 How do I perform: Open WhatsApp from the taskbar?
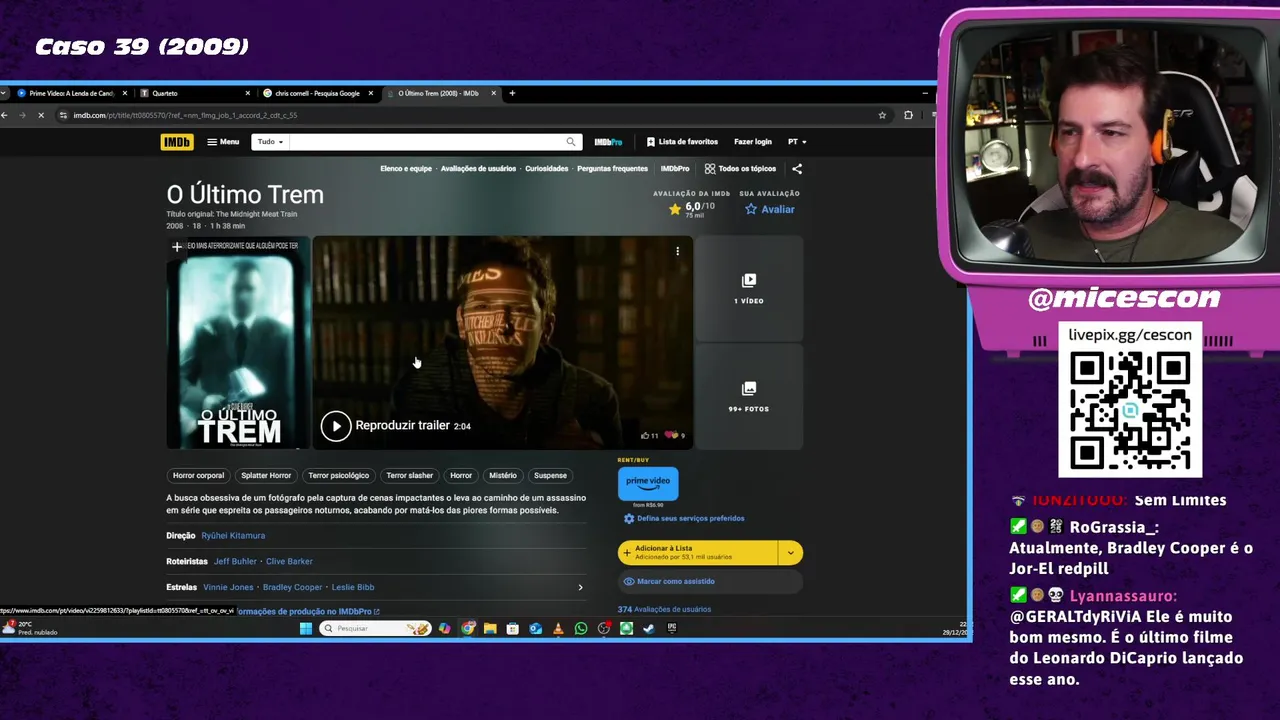pos(581,629)
